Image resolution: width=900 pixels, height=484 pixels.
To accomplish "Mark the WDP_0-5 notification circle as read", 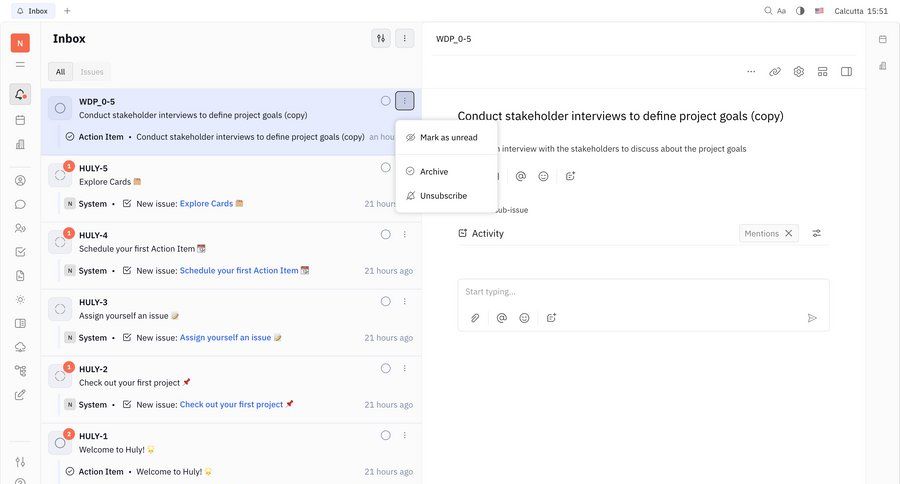I will (x=386, y=101).
